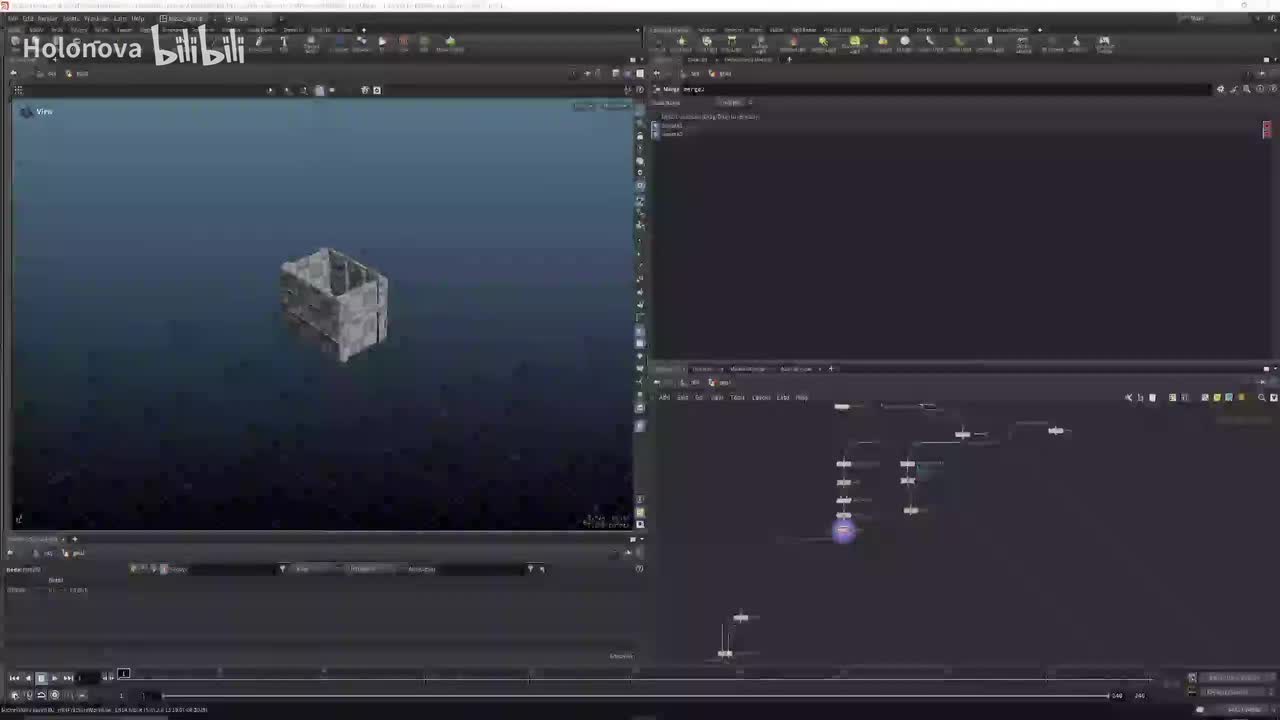Click the stop playback button
This screenshot has width=1280, height=720.
pos(41,678)
